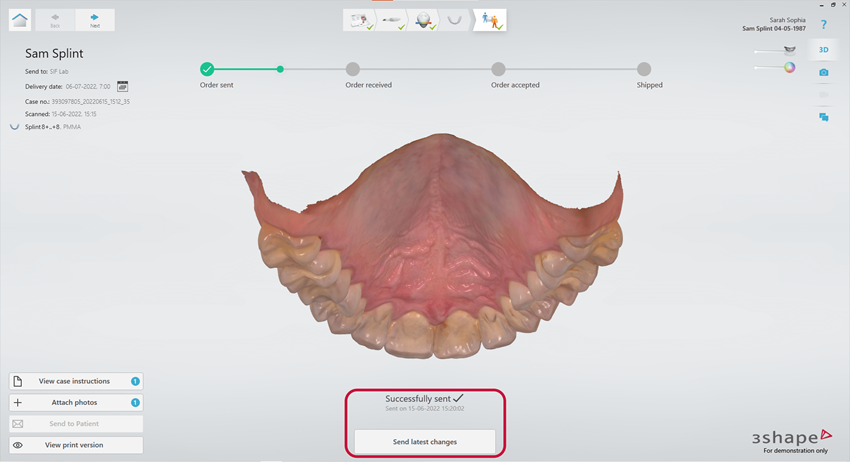This screenshot has height=462, width=850.
Task: Click the 3shape logo
Action: tap(792, 437)
